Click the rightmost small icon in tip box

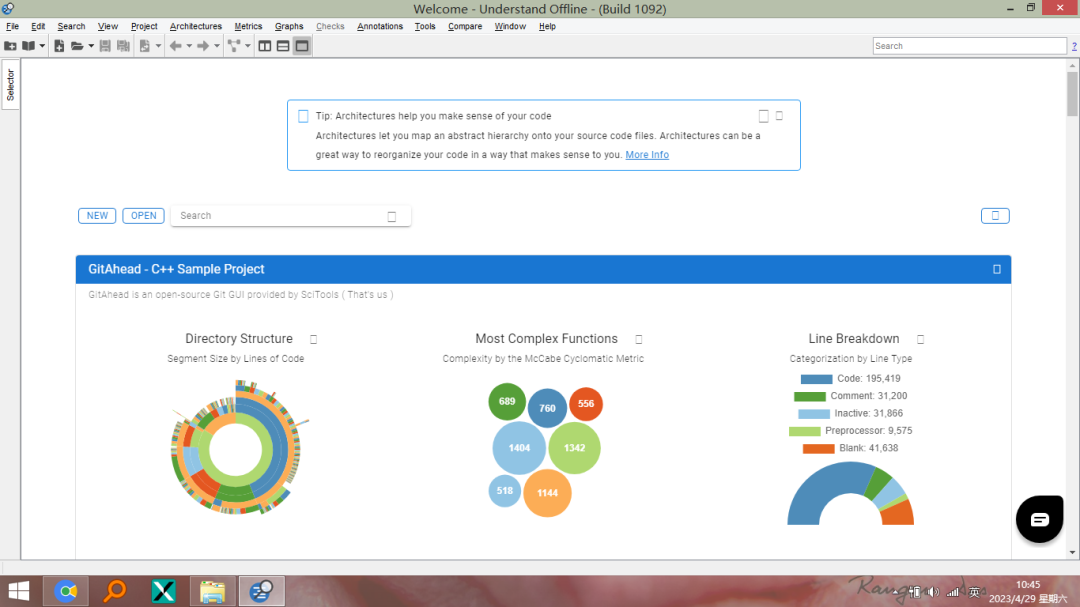[x=780, y=116]
